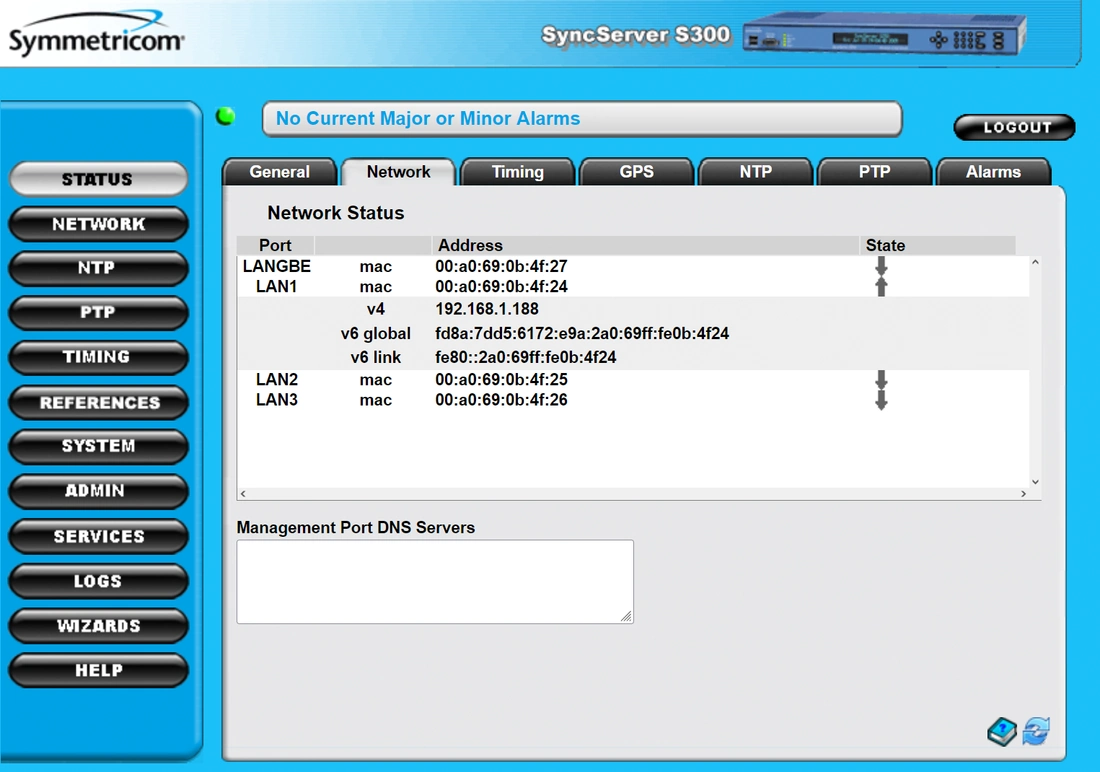The image size is (1100, 772).
Task: Click the network table scroll-left arrow
Action: pyautogui.click(x=243, y=493)
